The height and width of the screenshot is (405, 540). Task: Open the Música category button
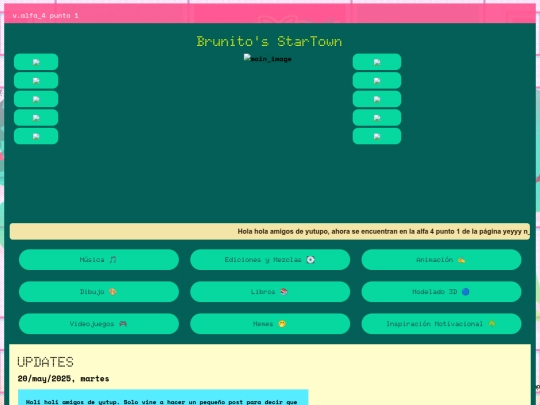(99, 260)
